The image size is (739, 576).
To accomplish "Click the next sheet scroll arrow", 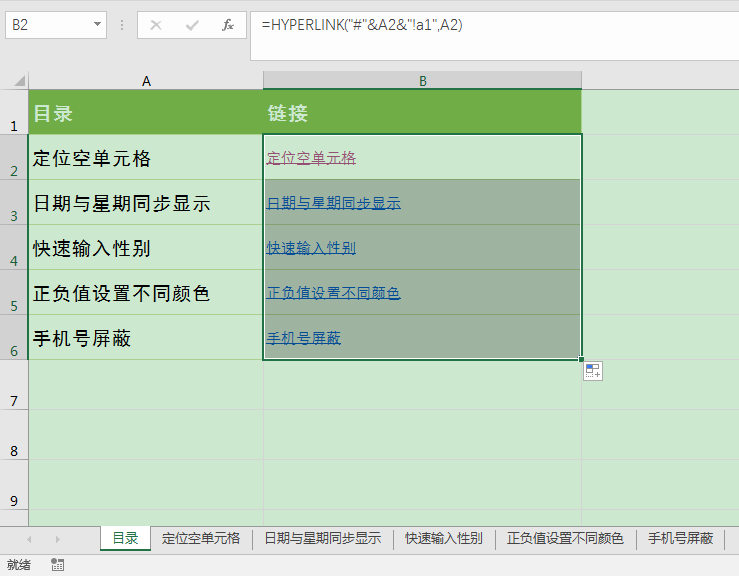I will click(57, 539).
